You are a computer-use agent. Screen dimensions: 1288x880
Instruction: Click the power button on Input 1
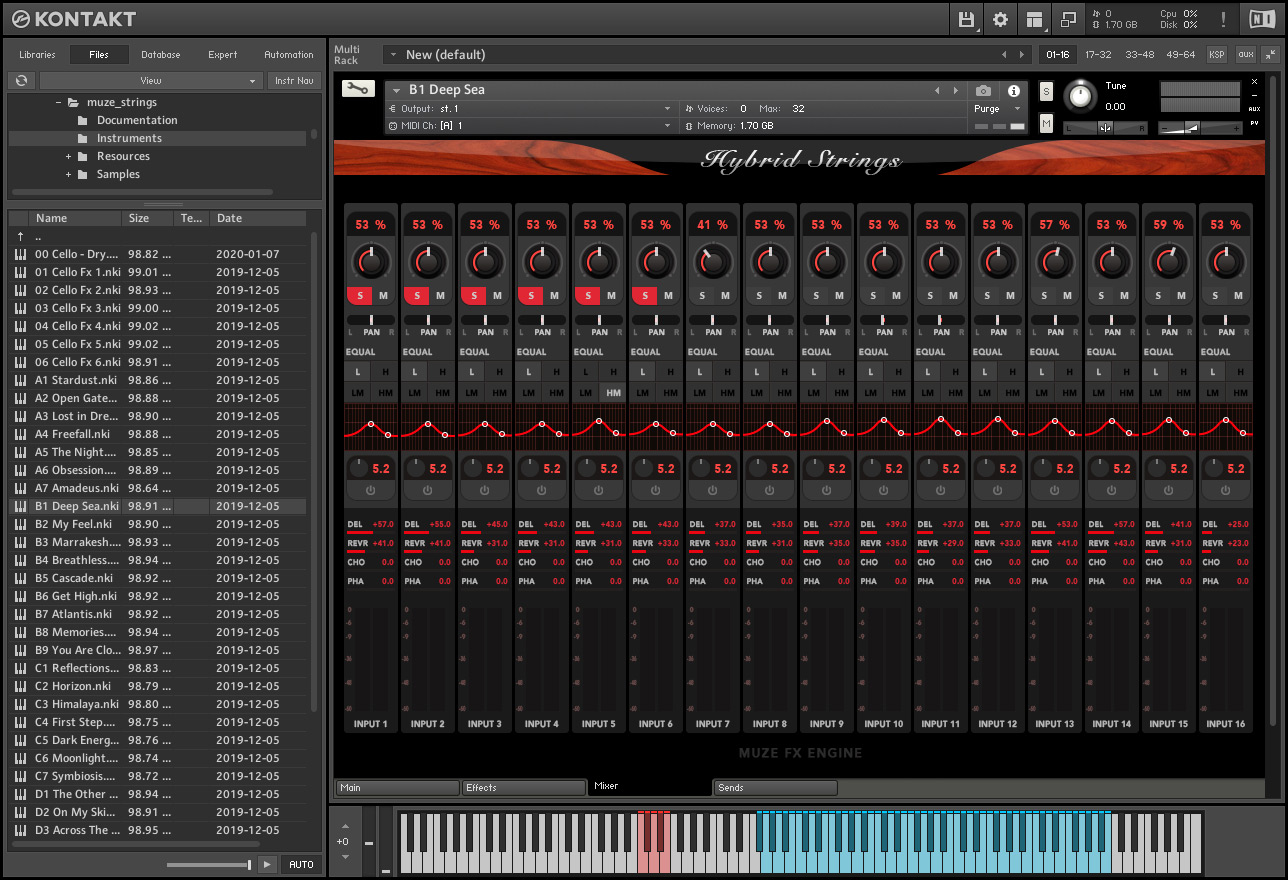(x=371, y=490)
